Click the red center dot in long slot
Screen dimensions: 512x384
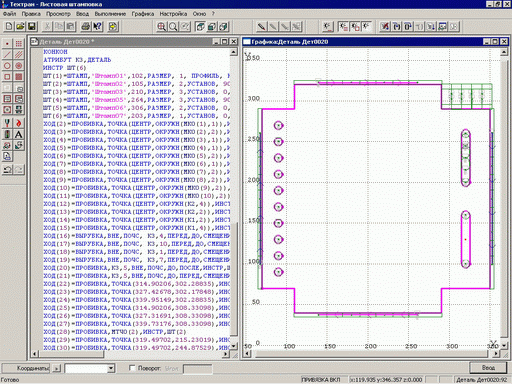[465, 239]
